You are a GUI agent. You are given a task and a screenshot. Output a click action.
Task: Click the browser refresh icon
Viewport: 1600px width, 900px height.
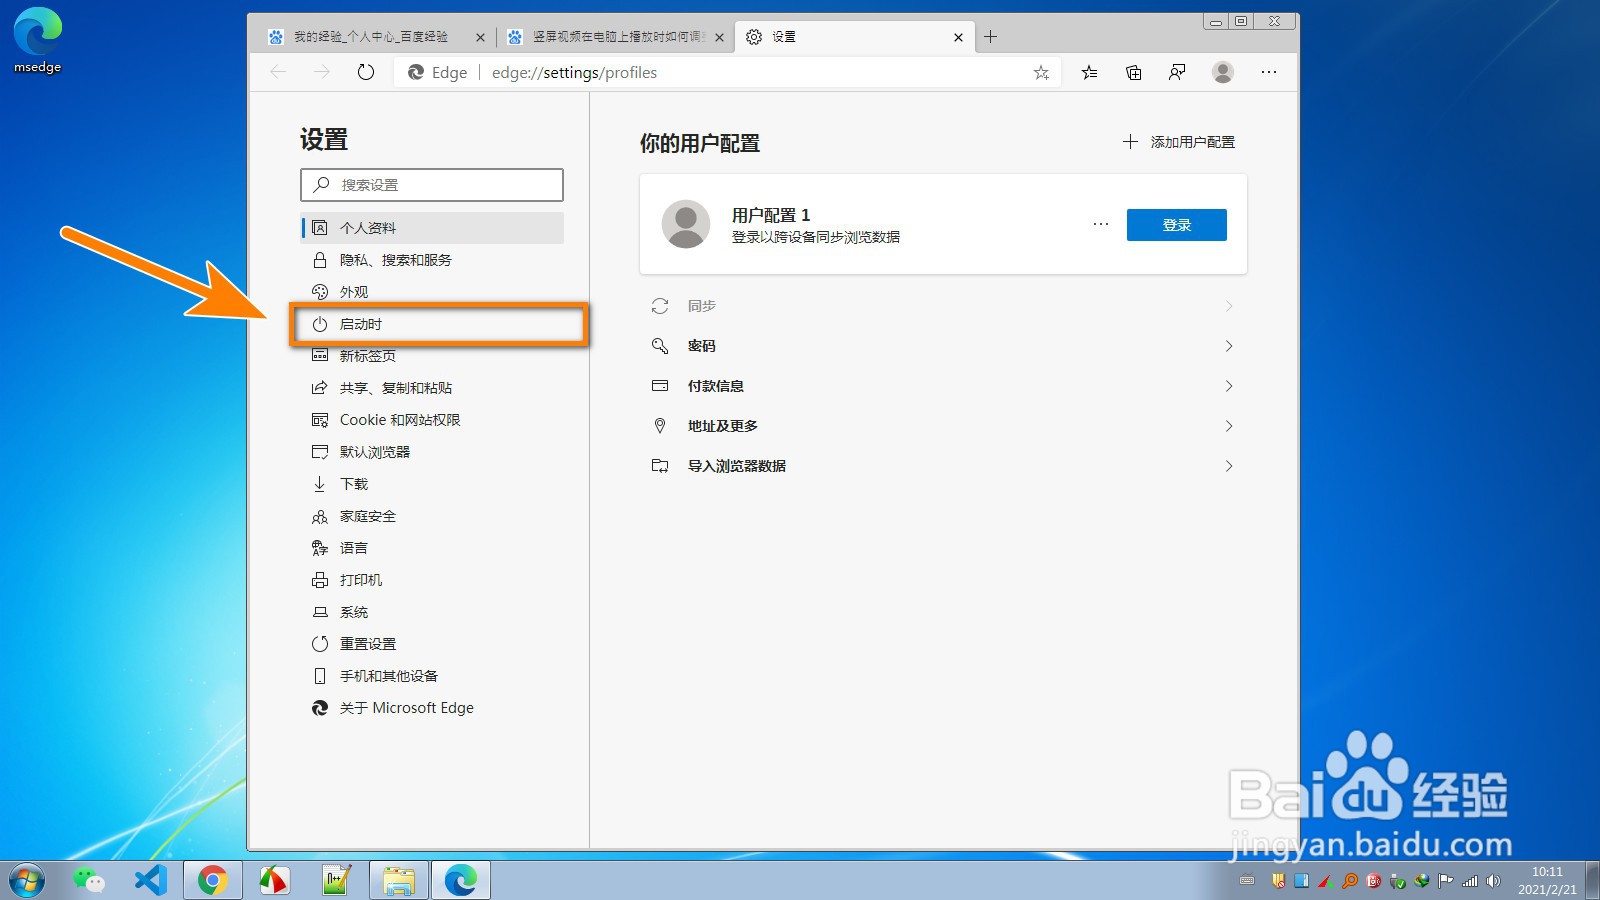pos(366,72)
